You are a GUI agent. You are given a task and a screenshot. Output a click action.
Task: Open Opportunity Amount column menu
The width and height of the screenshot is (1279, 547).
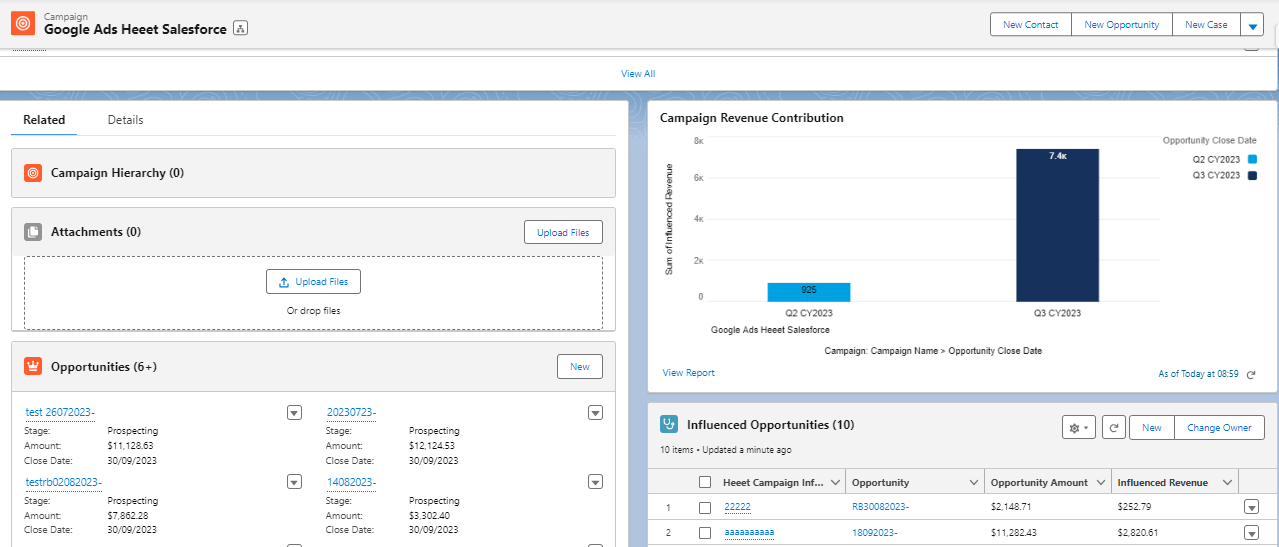click(x=1100, y=483)
